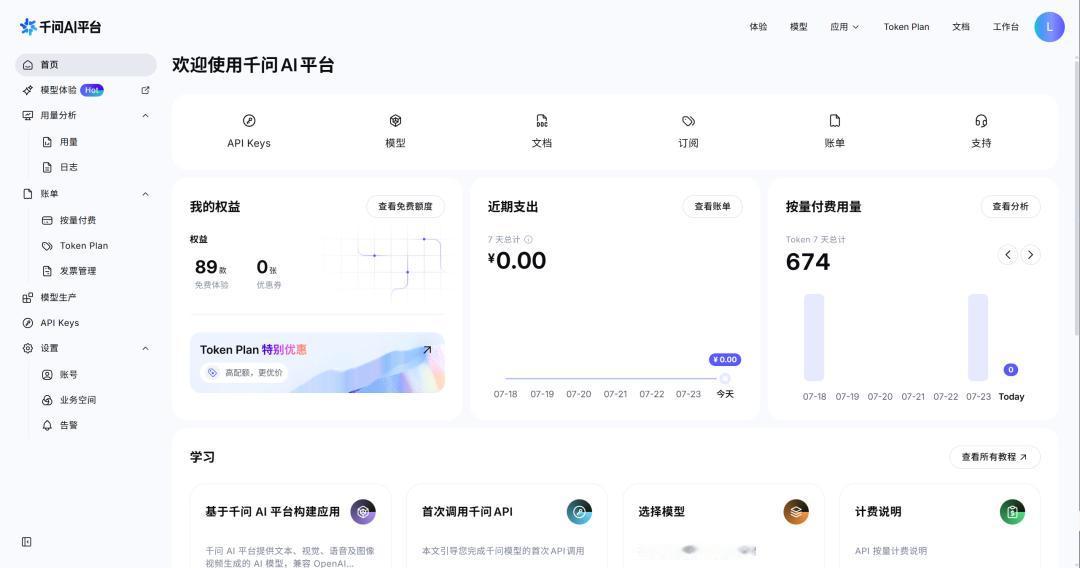Screen dimensions: 1080x568
Task: Open 工作台 in the top navigation
Action: (x=1006, y=27)
